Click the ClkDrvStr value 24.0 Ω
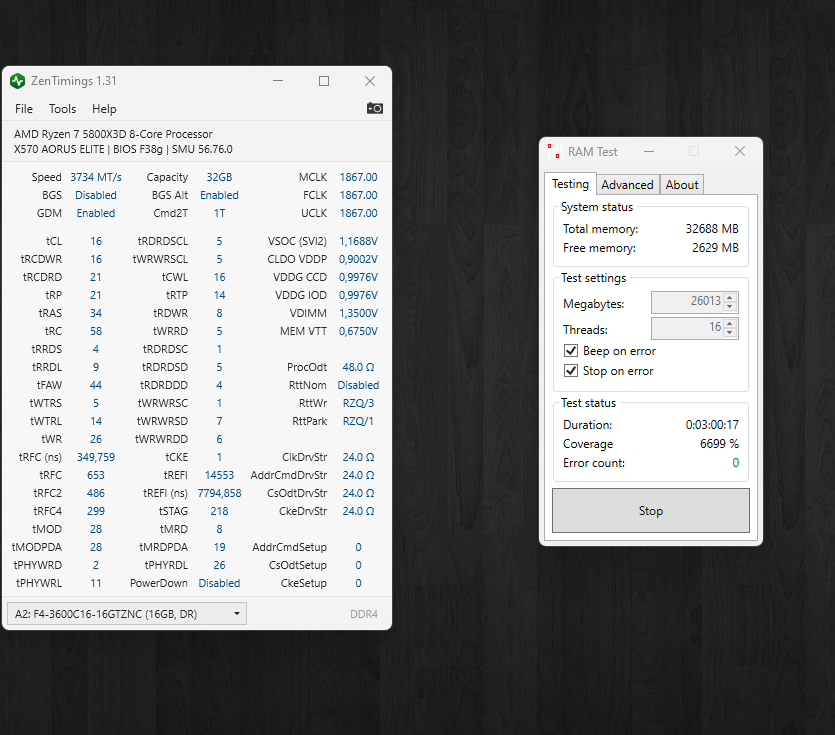The height and width of the screenshot is (735, 835). [x=358, y=457]
